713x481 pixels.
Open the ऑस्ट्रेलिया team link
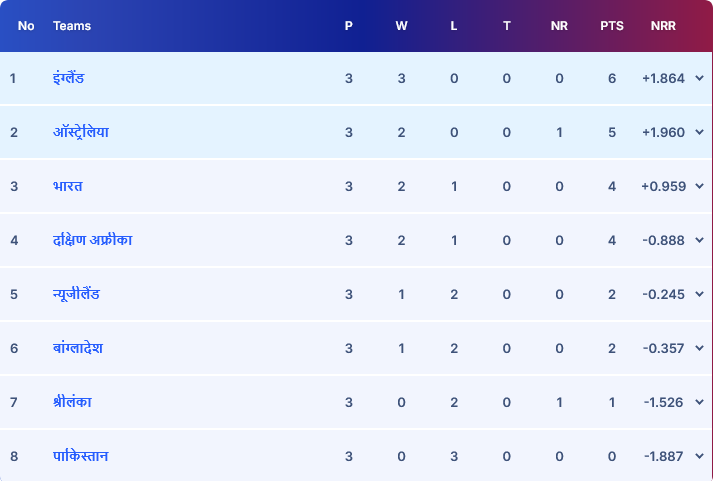pos(81,132)
